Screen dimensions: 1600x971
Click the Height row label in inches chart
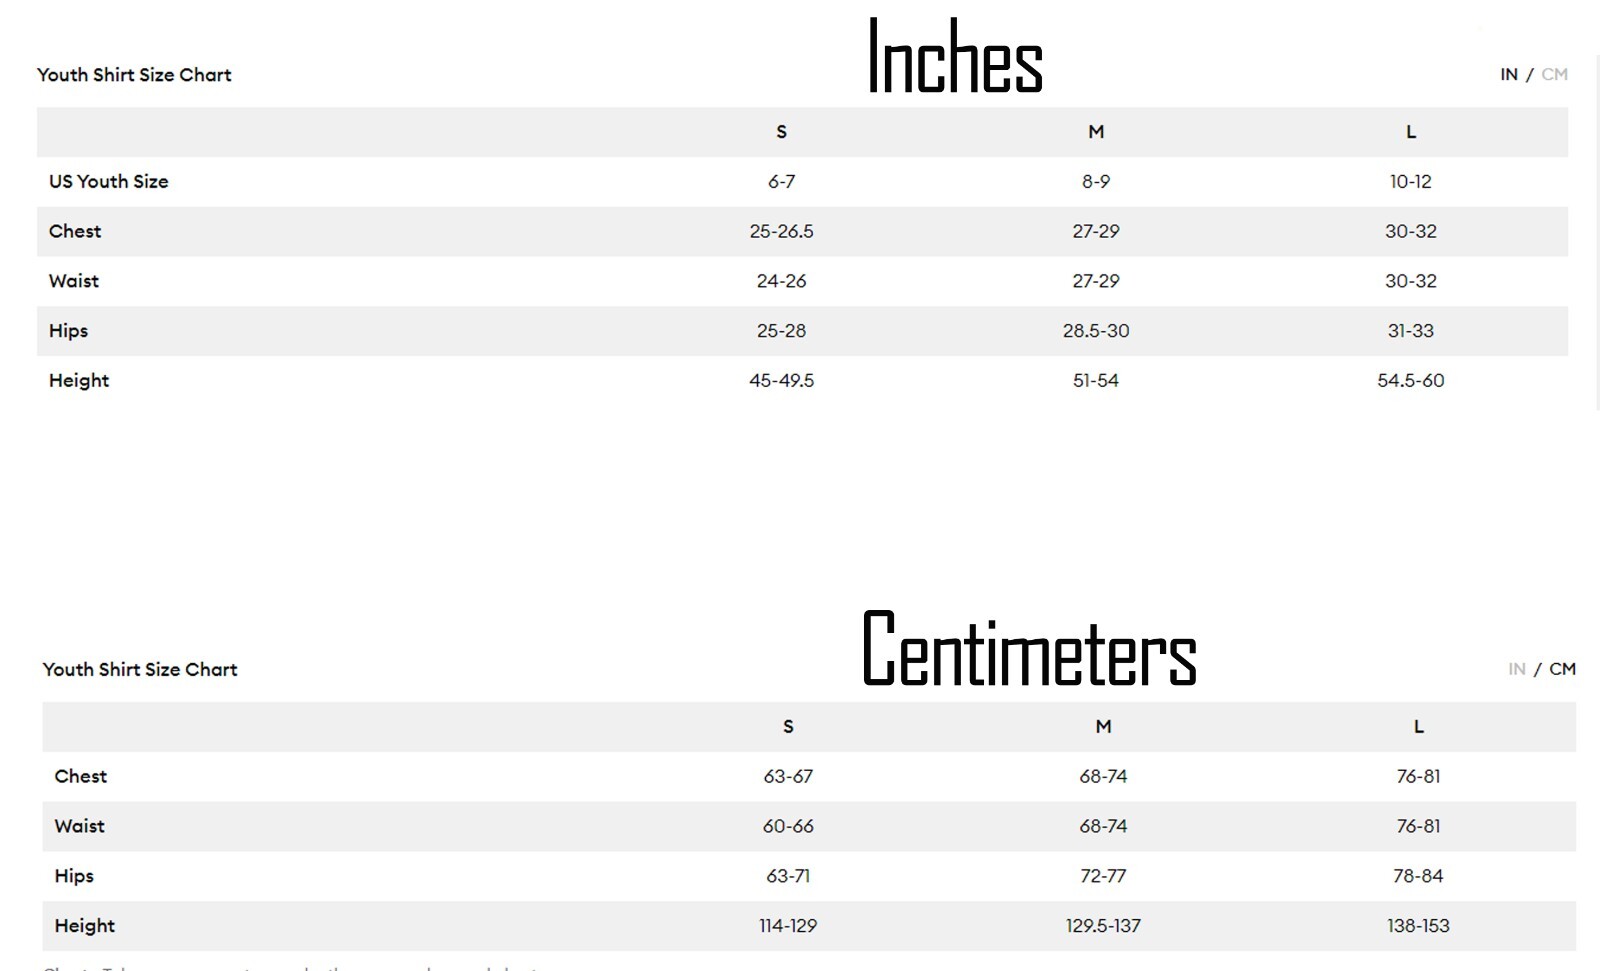click(x=79, y=381)
